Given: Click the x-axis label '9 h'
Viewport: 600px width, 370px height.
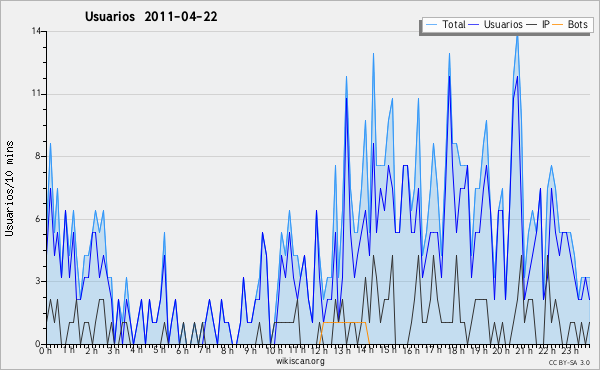Looking at the screenshot, I should point(250,350).
